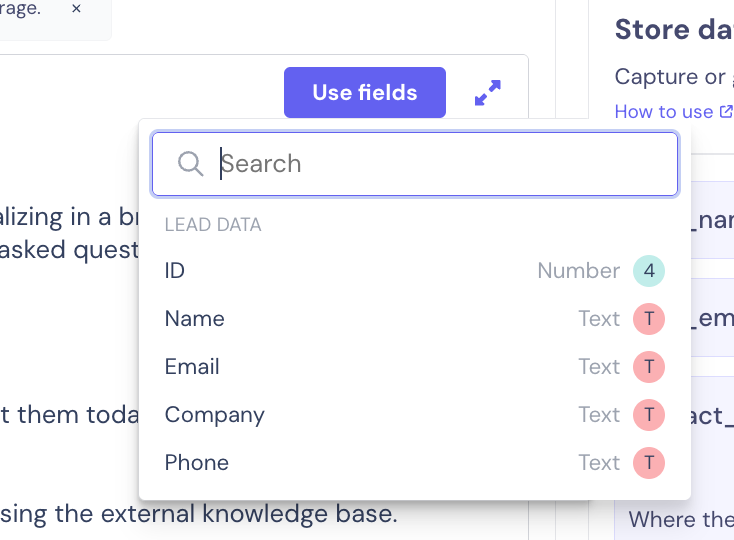
Task: Expand the editor with the arrows icon
Action: 488,93
